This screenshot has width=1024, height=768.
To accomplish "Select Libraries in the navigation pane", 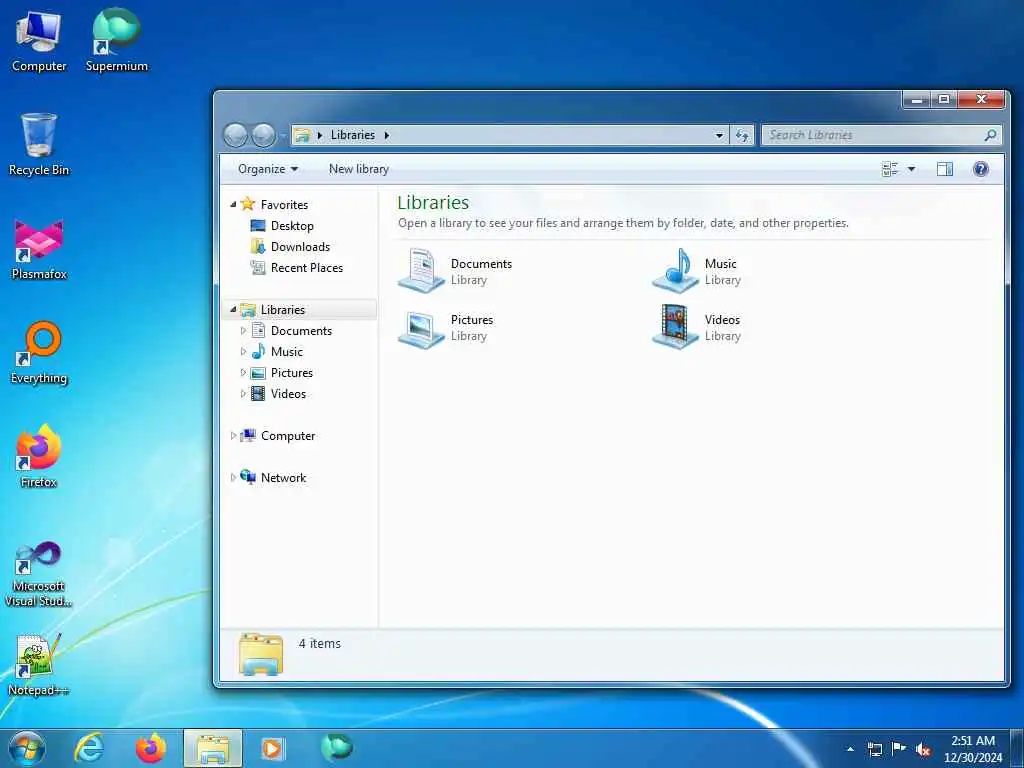I will click(282, 310).
